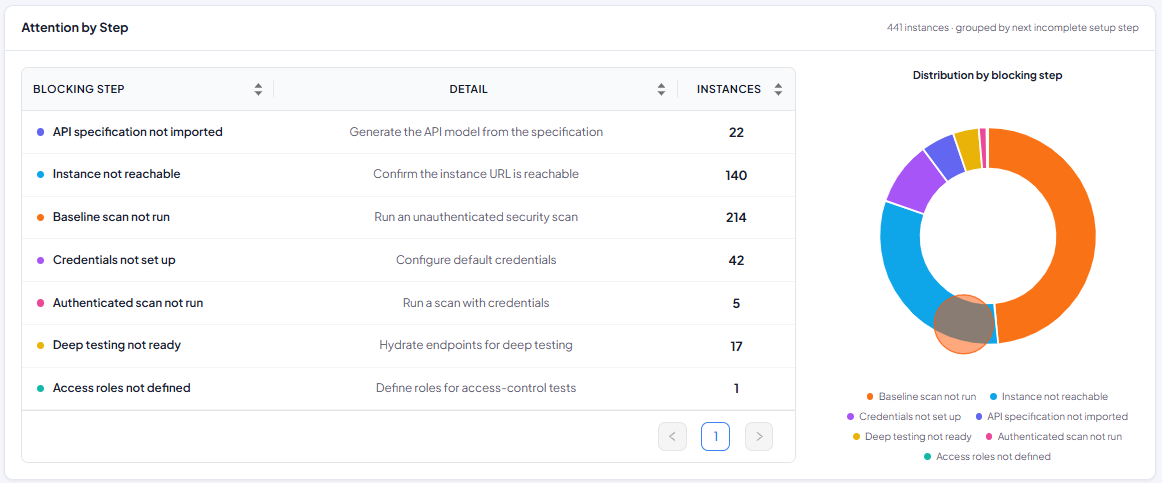Click 'Configure default credentials' detail

476,260
